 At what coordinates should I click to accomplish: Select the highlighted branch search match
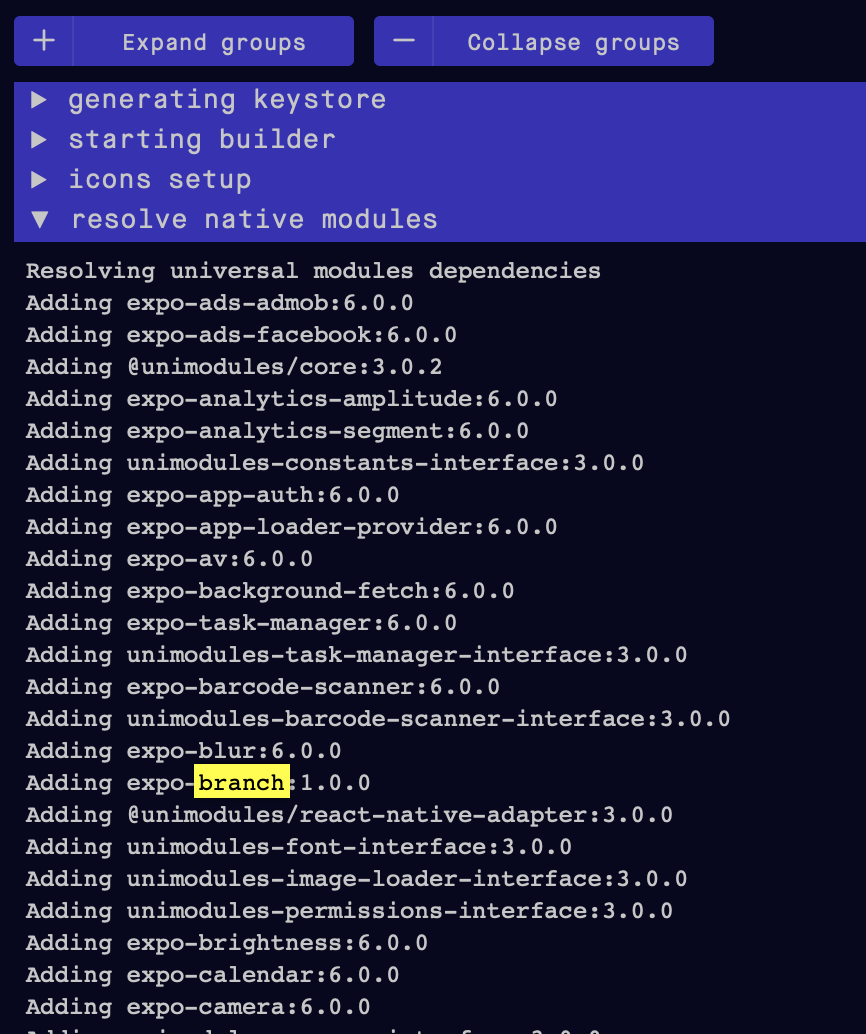click(240, 783)
